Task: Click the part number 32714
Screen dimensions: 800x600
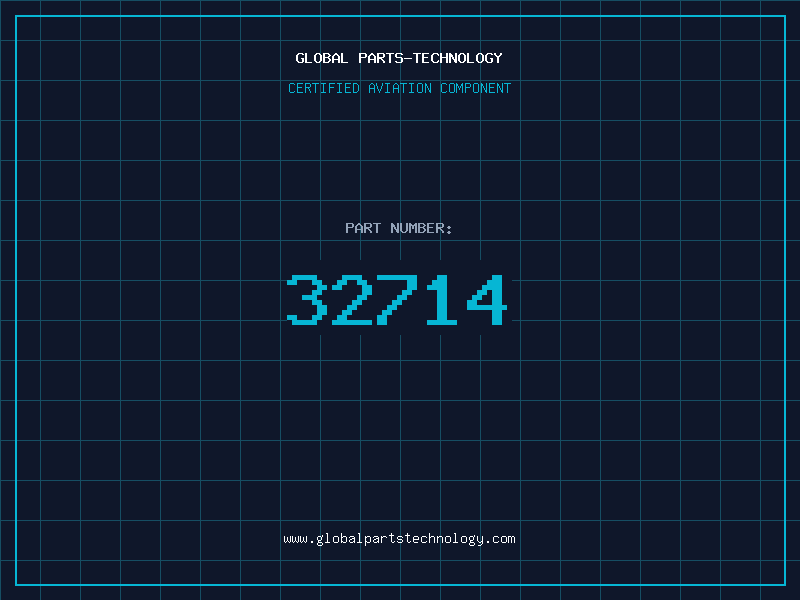Action: pos(397,300)
